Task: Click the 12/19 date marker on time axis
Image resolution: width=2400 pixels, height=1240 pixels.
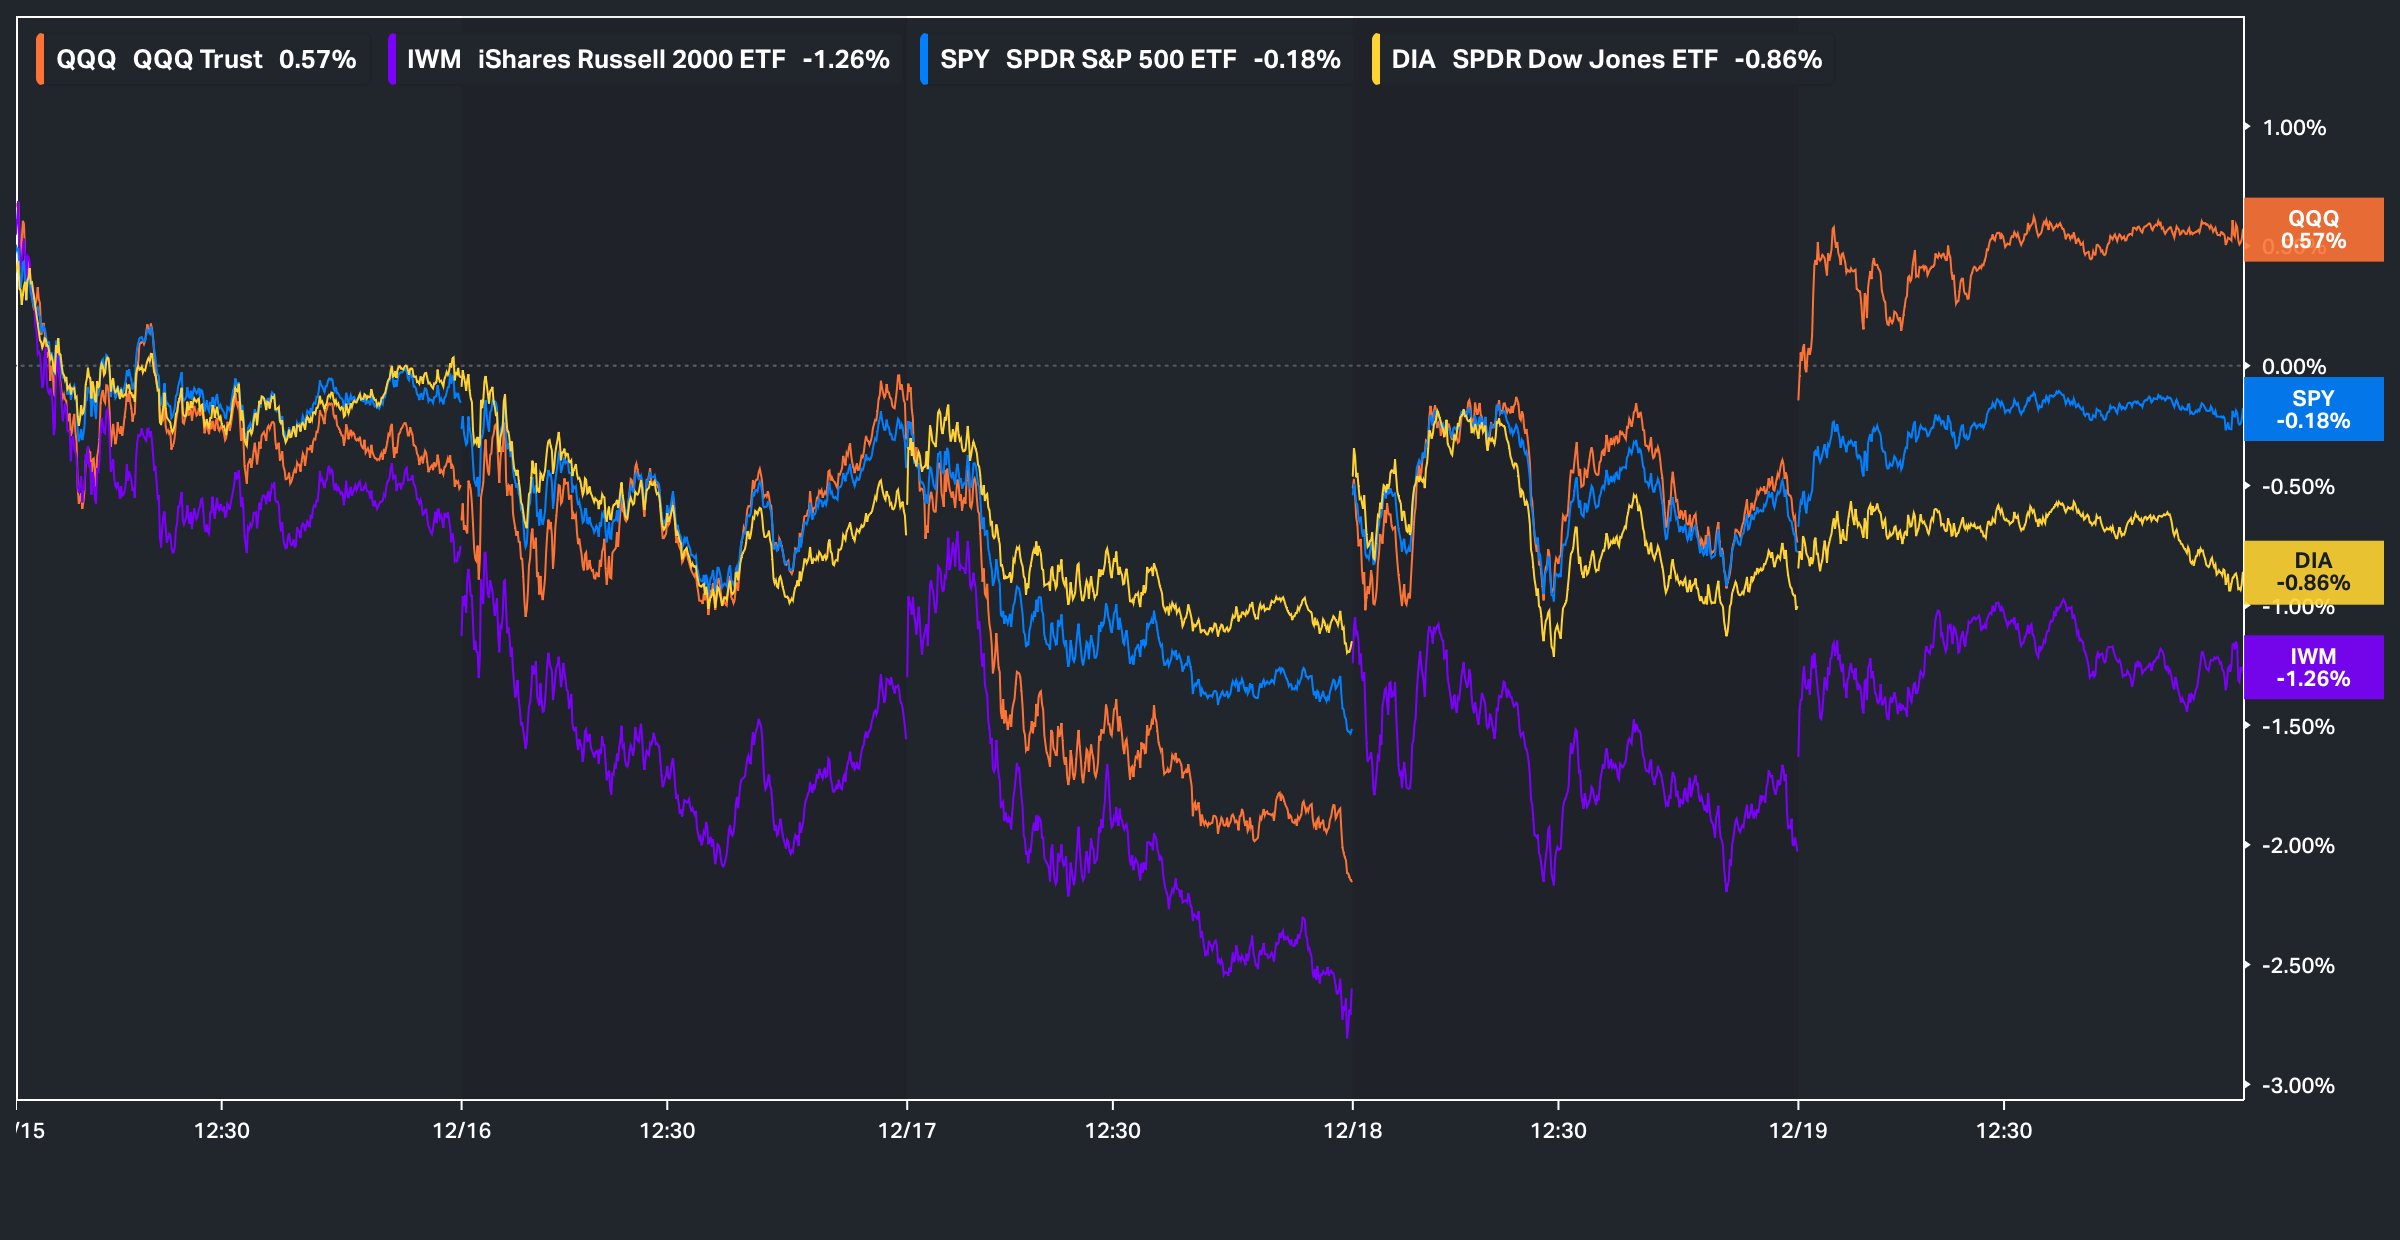Action: click(1798, 1131)
